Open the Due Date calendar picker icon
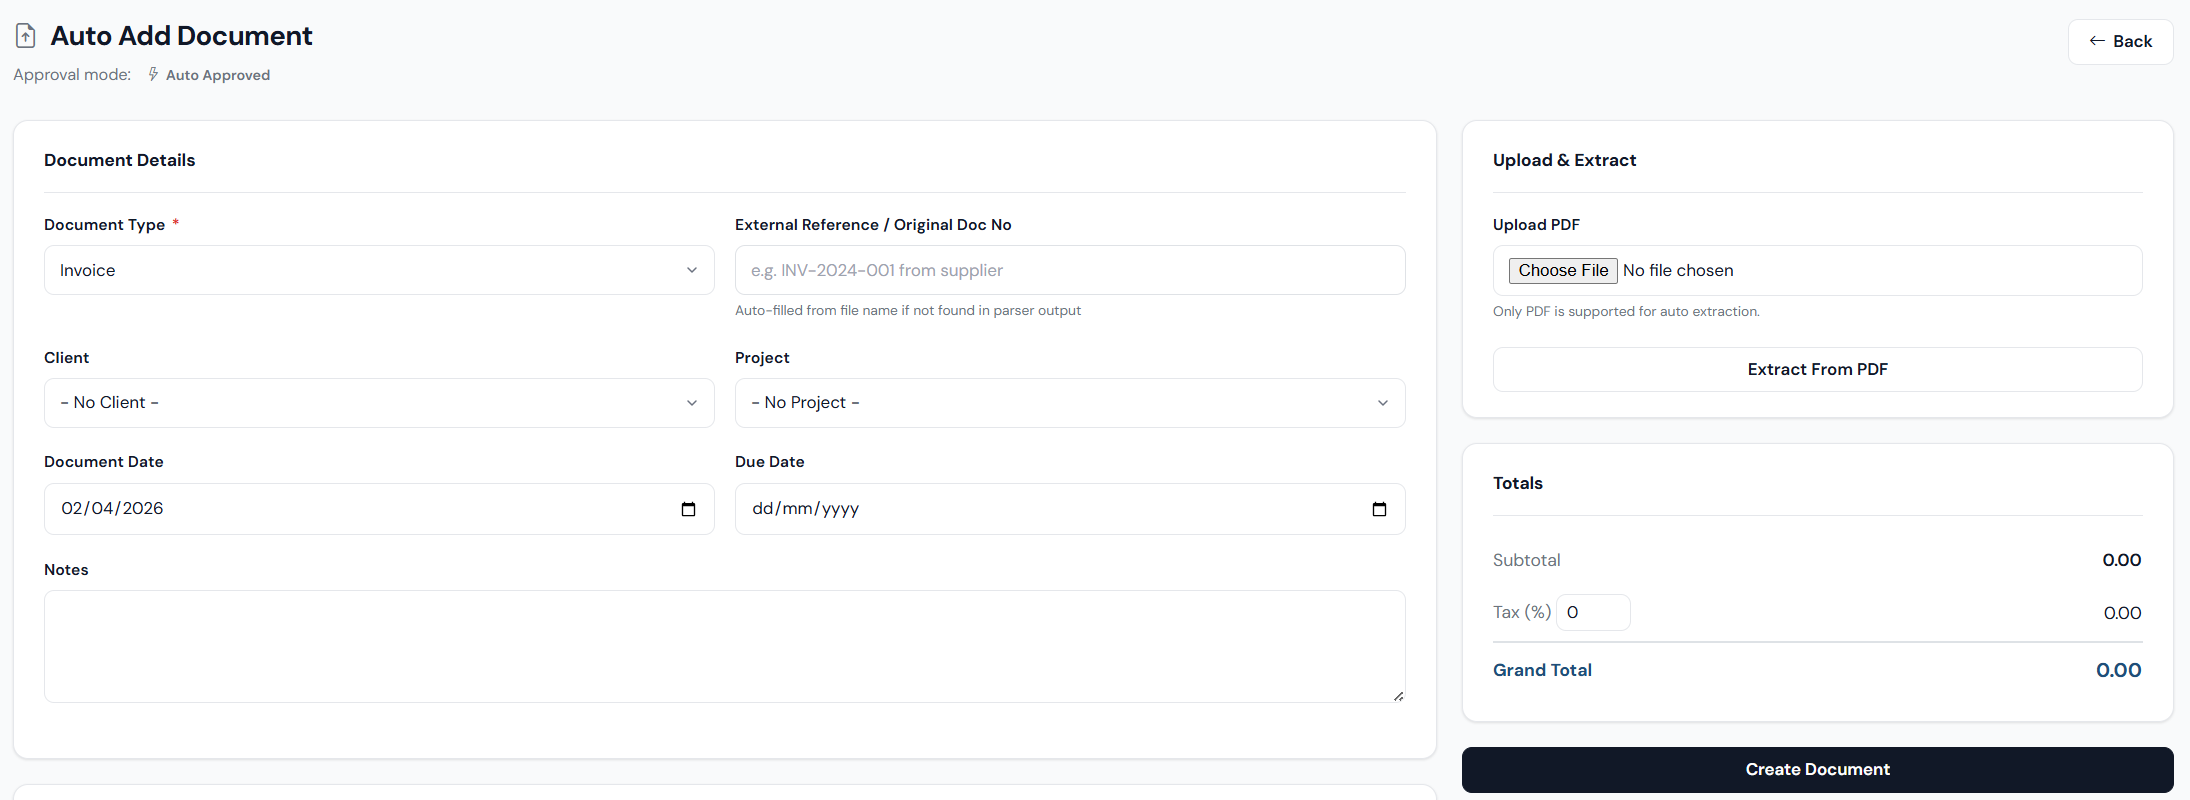2190x800 pixels. point(1379,509)
